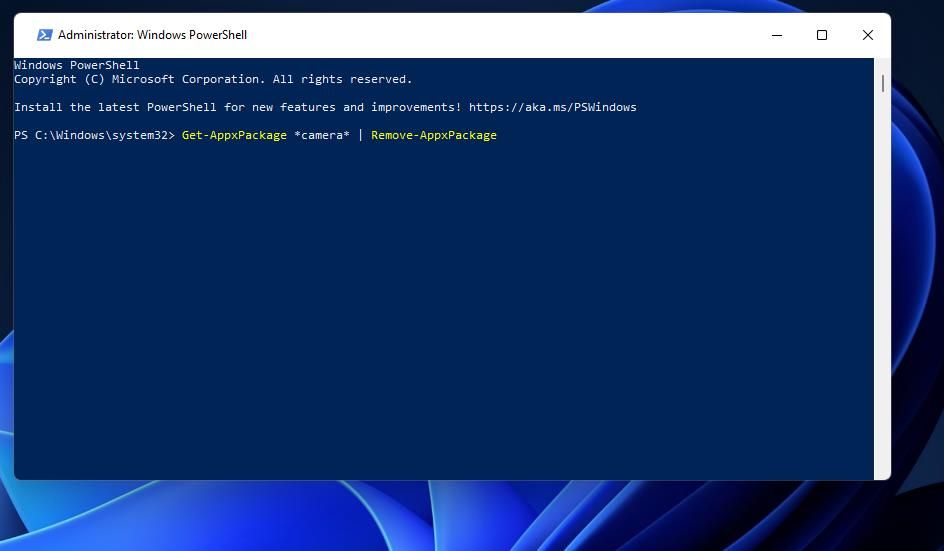Screen dimensions: 944x551
Task: Click the 'Windows PowerShell' header line
Action: click(76, 65)
